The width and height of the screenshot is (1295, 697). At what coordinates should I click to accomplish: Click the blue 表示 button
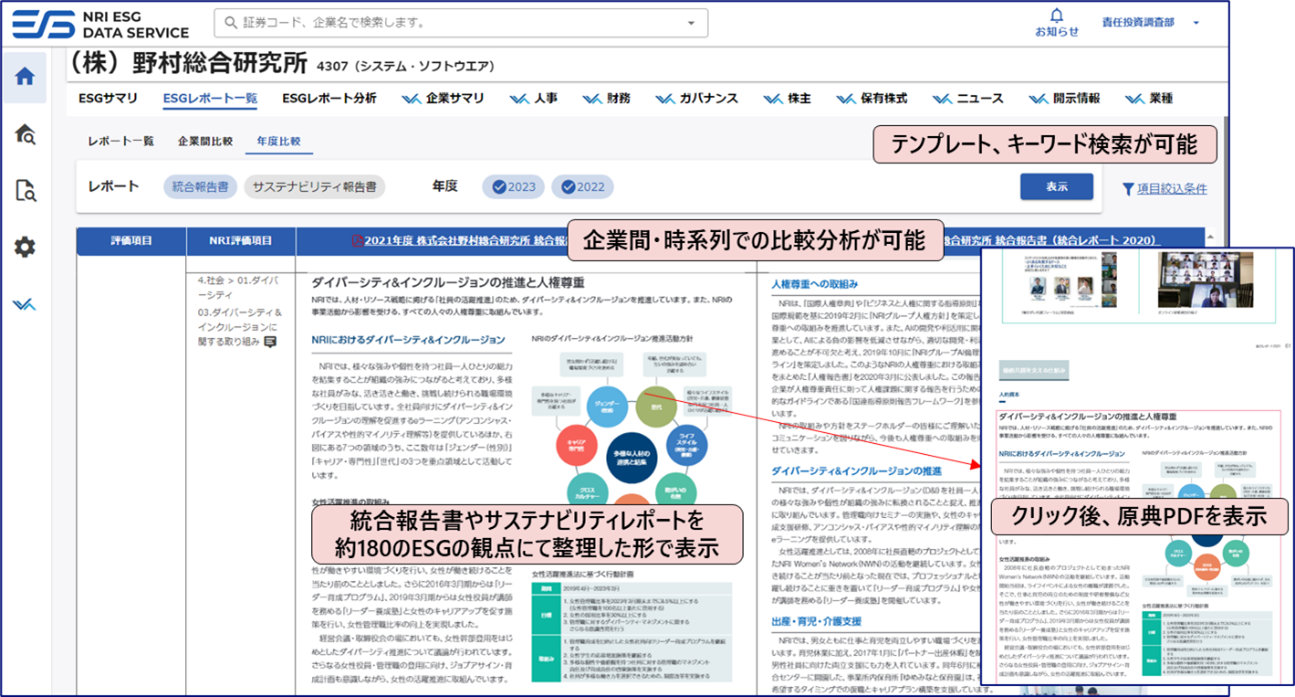(1056, 186)
